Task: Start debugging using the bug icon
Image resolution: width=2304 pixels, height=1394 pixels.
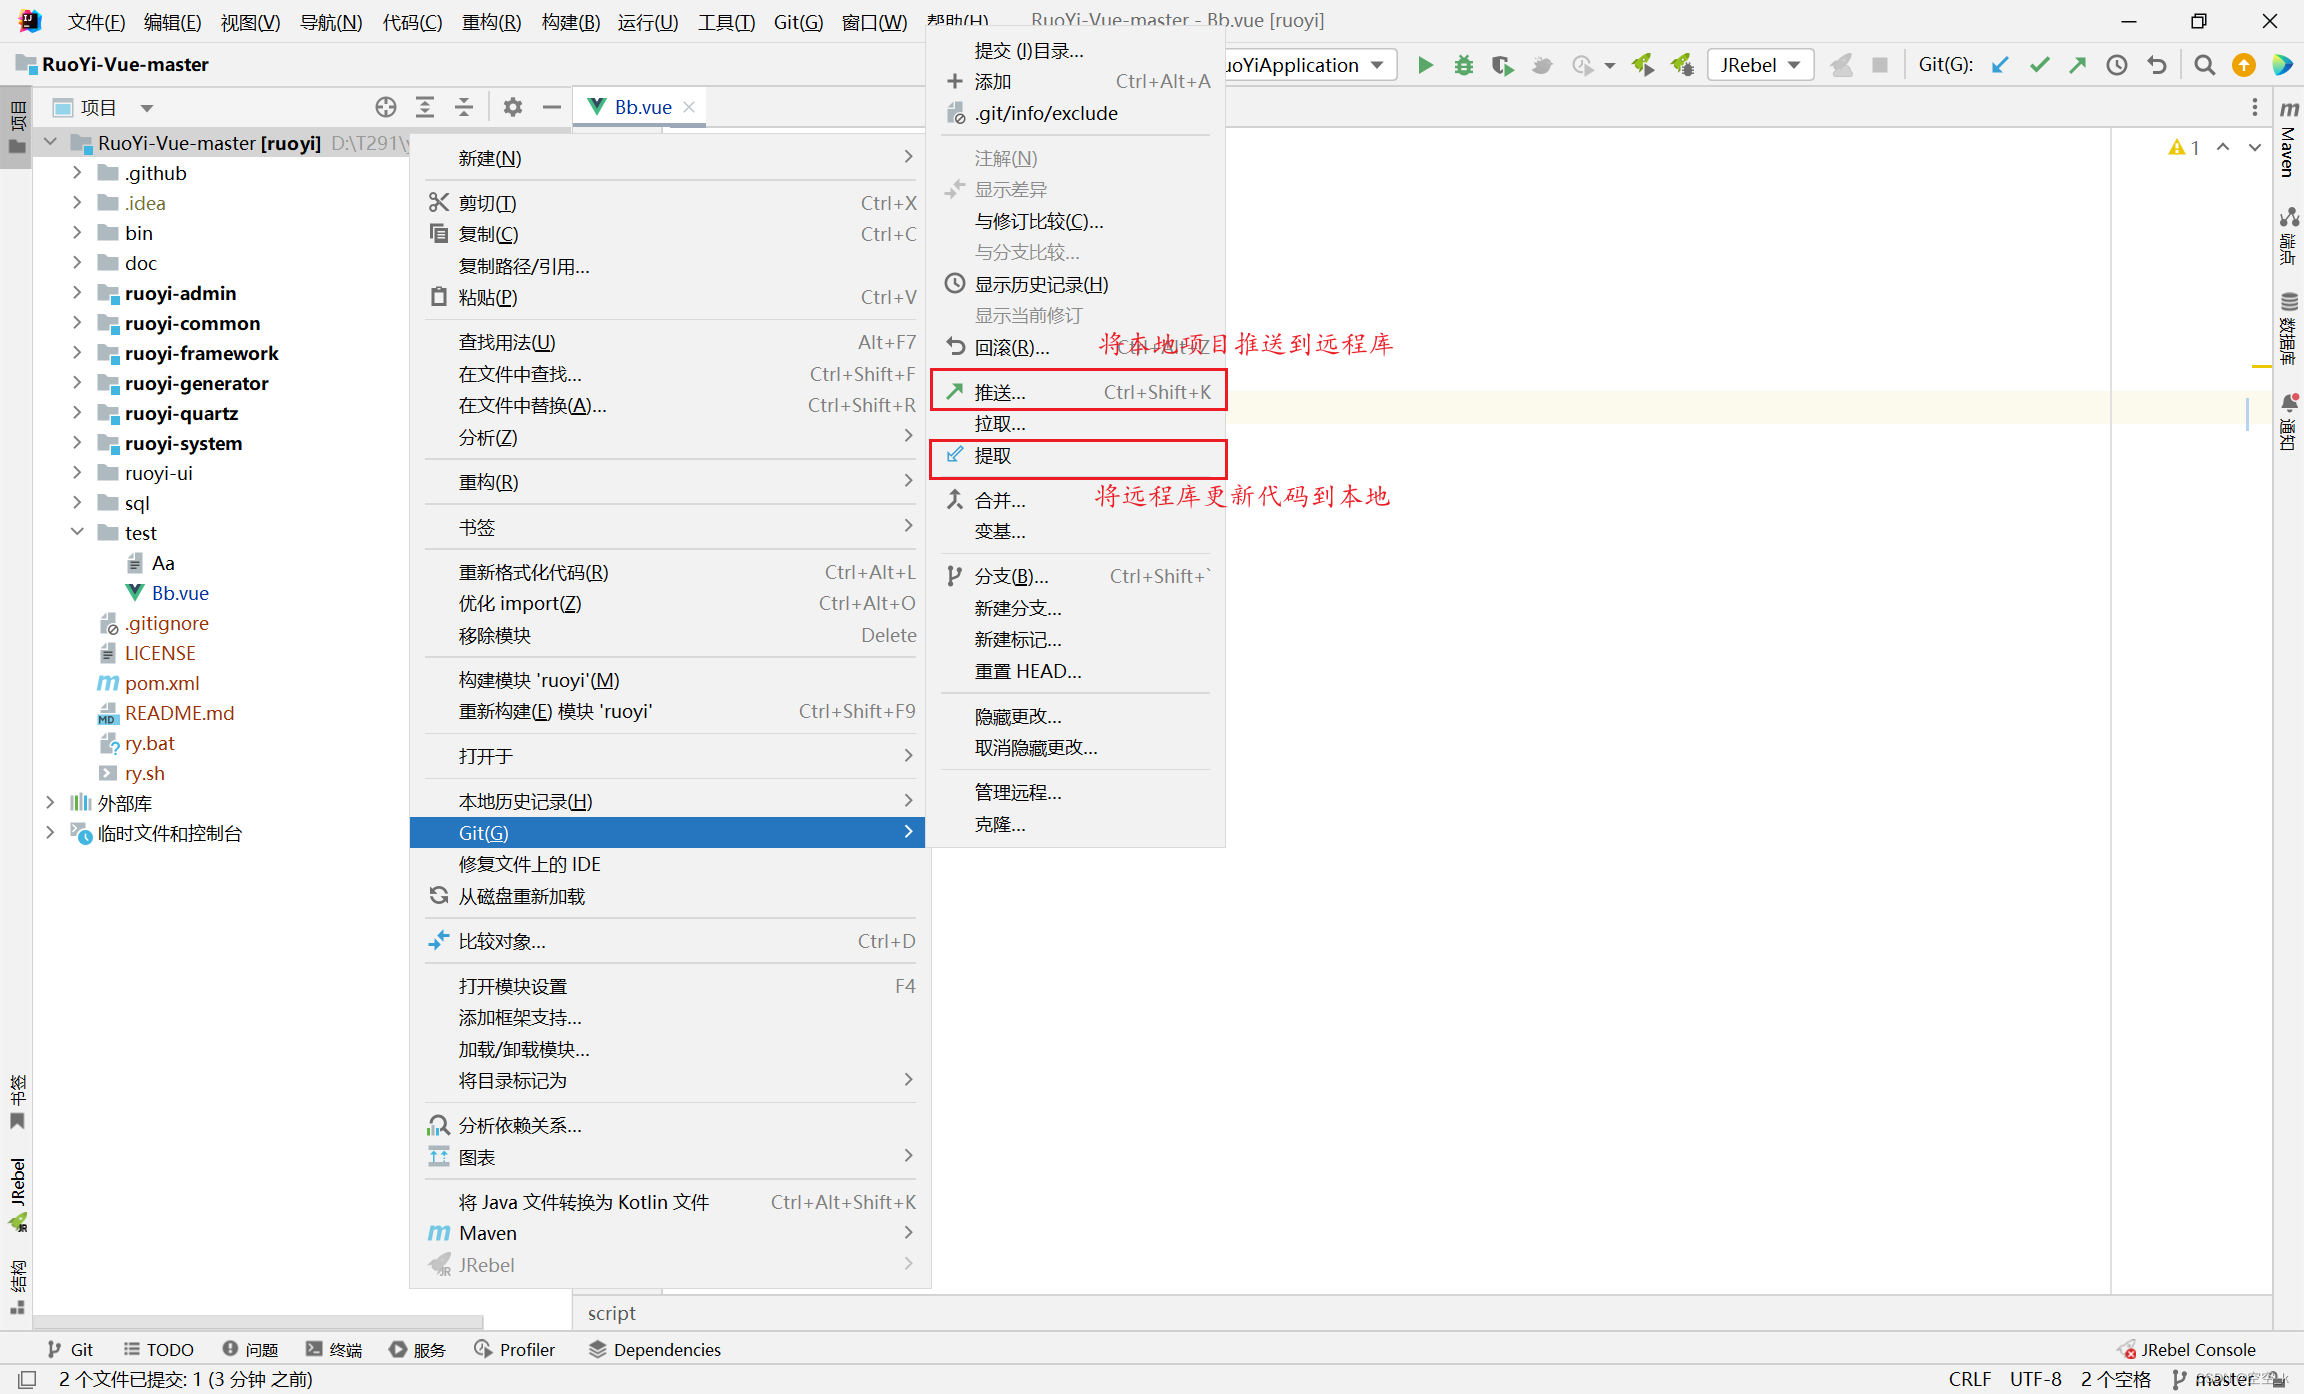Action: pos(1463,64)
